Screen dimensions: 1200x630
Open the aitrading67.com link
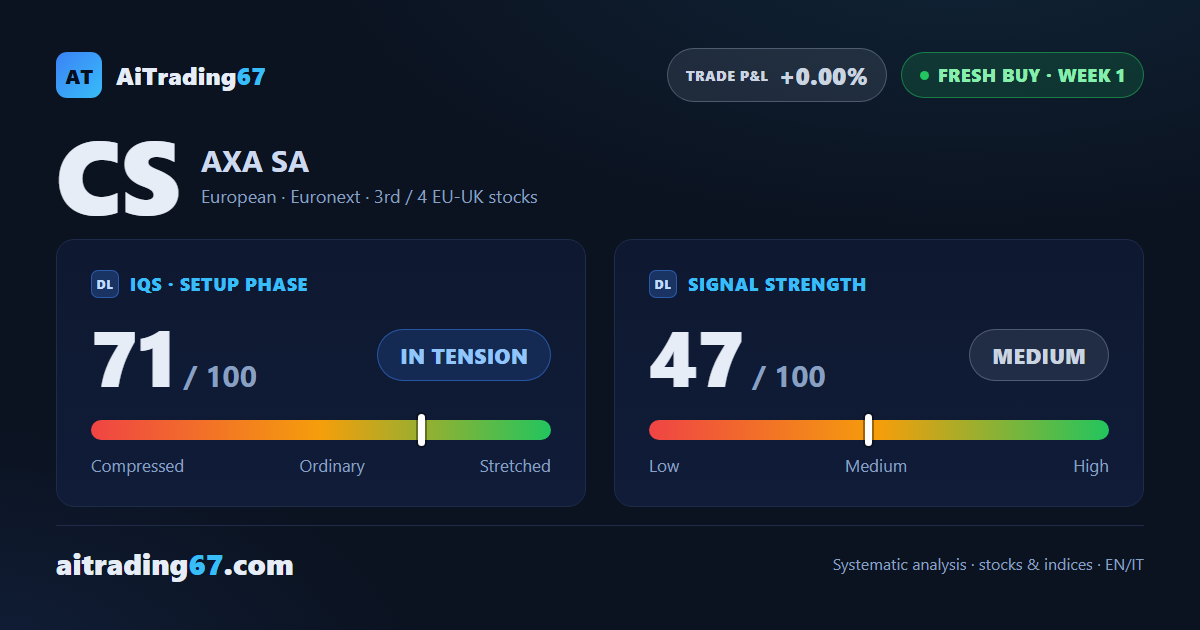coord(175,566)
